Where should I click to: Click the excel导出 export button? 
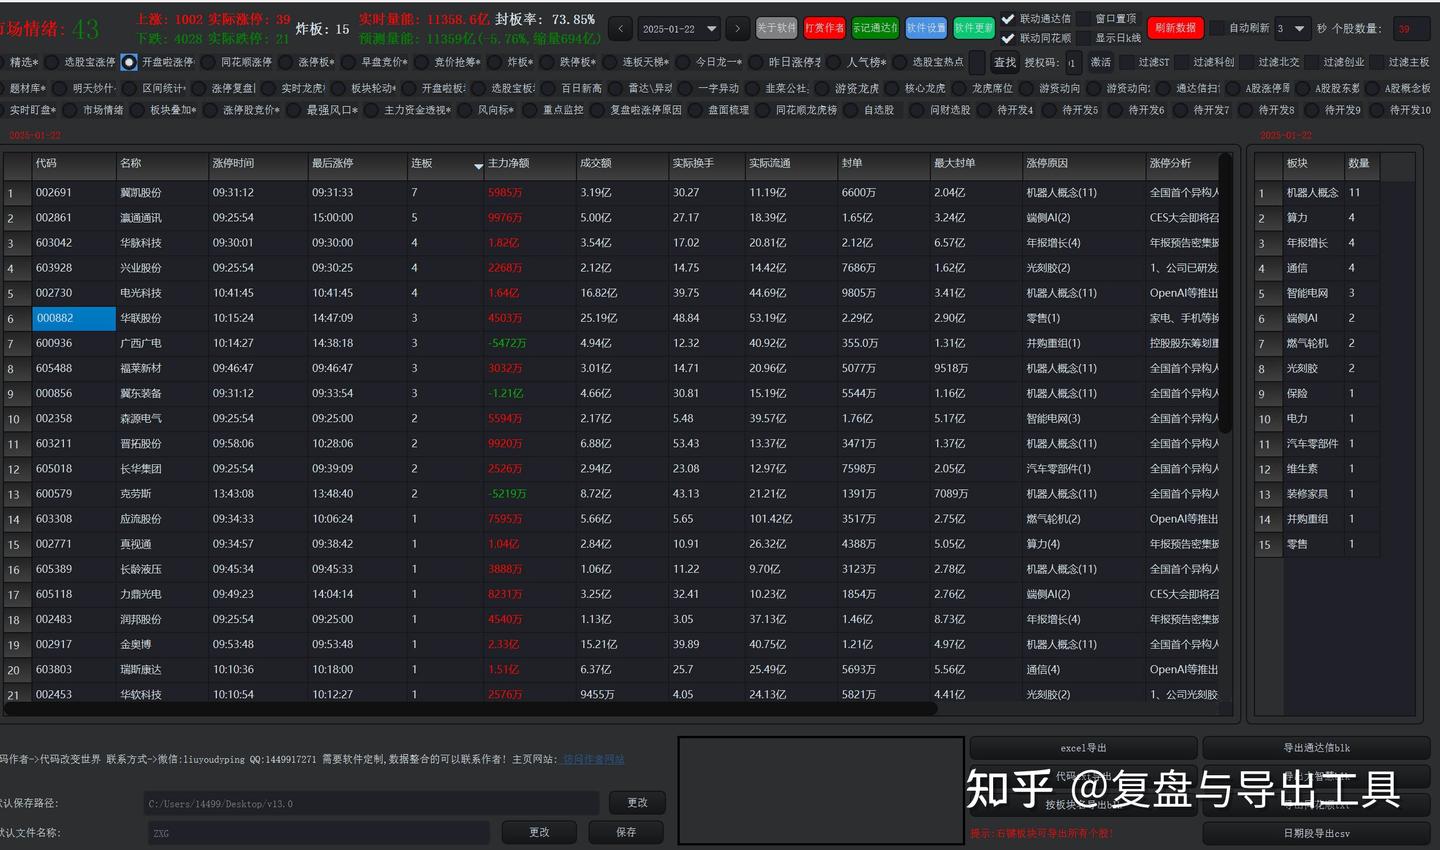[x=1083, y=747]
